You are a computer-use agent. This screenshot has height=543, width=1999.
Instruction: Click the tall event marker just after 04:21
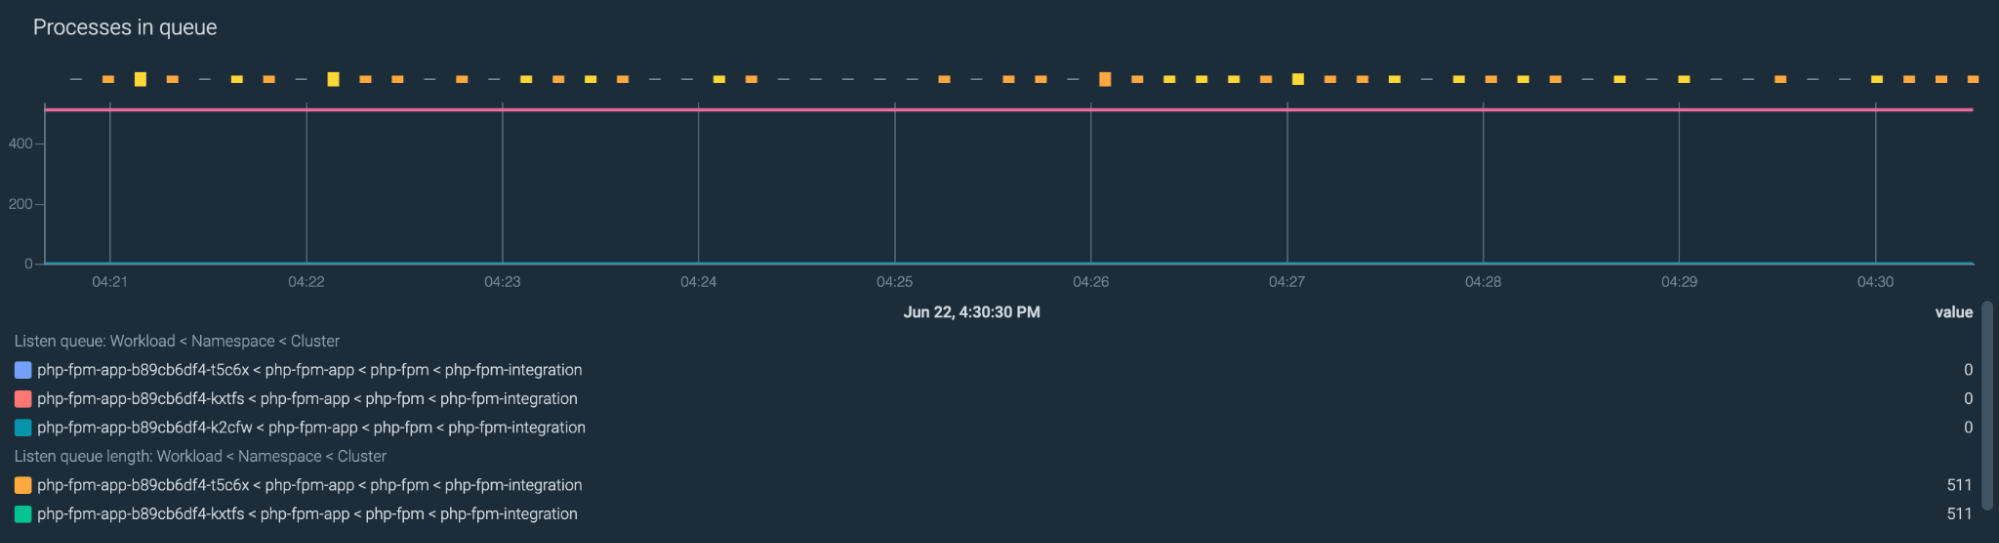point(140,79)
